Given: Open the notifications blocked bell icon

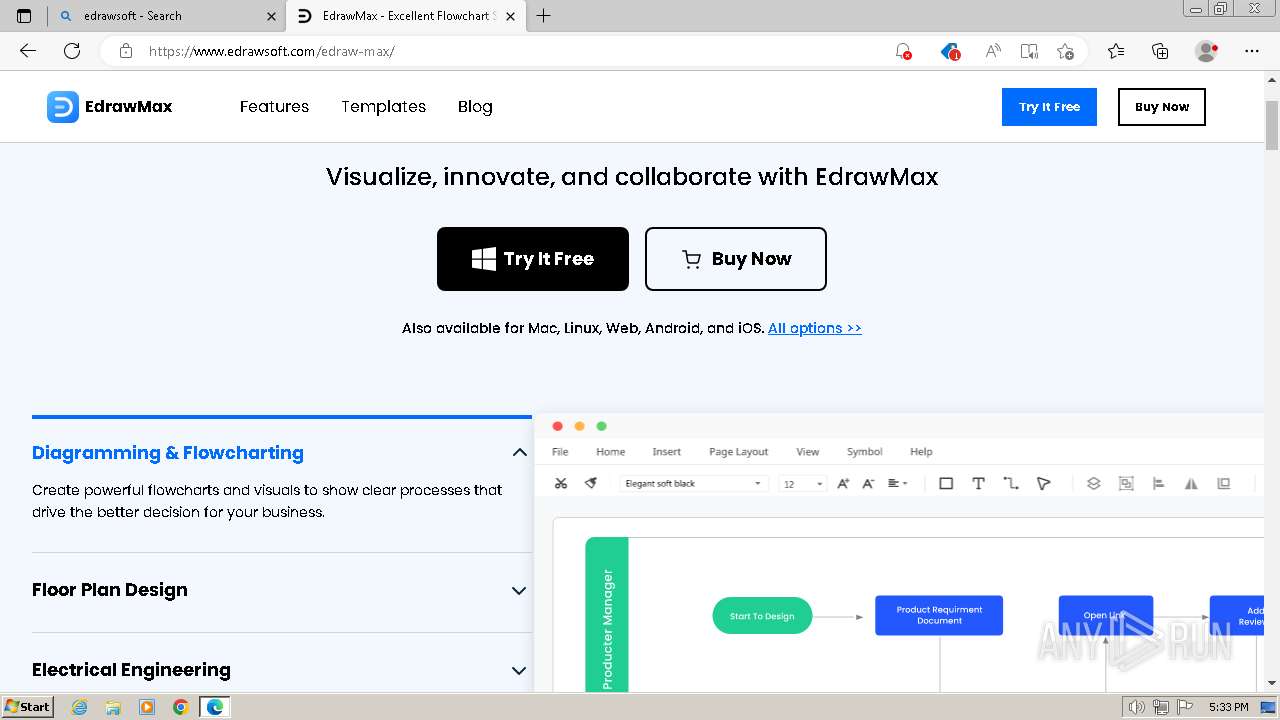Looking at the screenshot, I should click(903, 51).
